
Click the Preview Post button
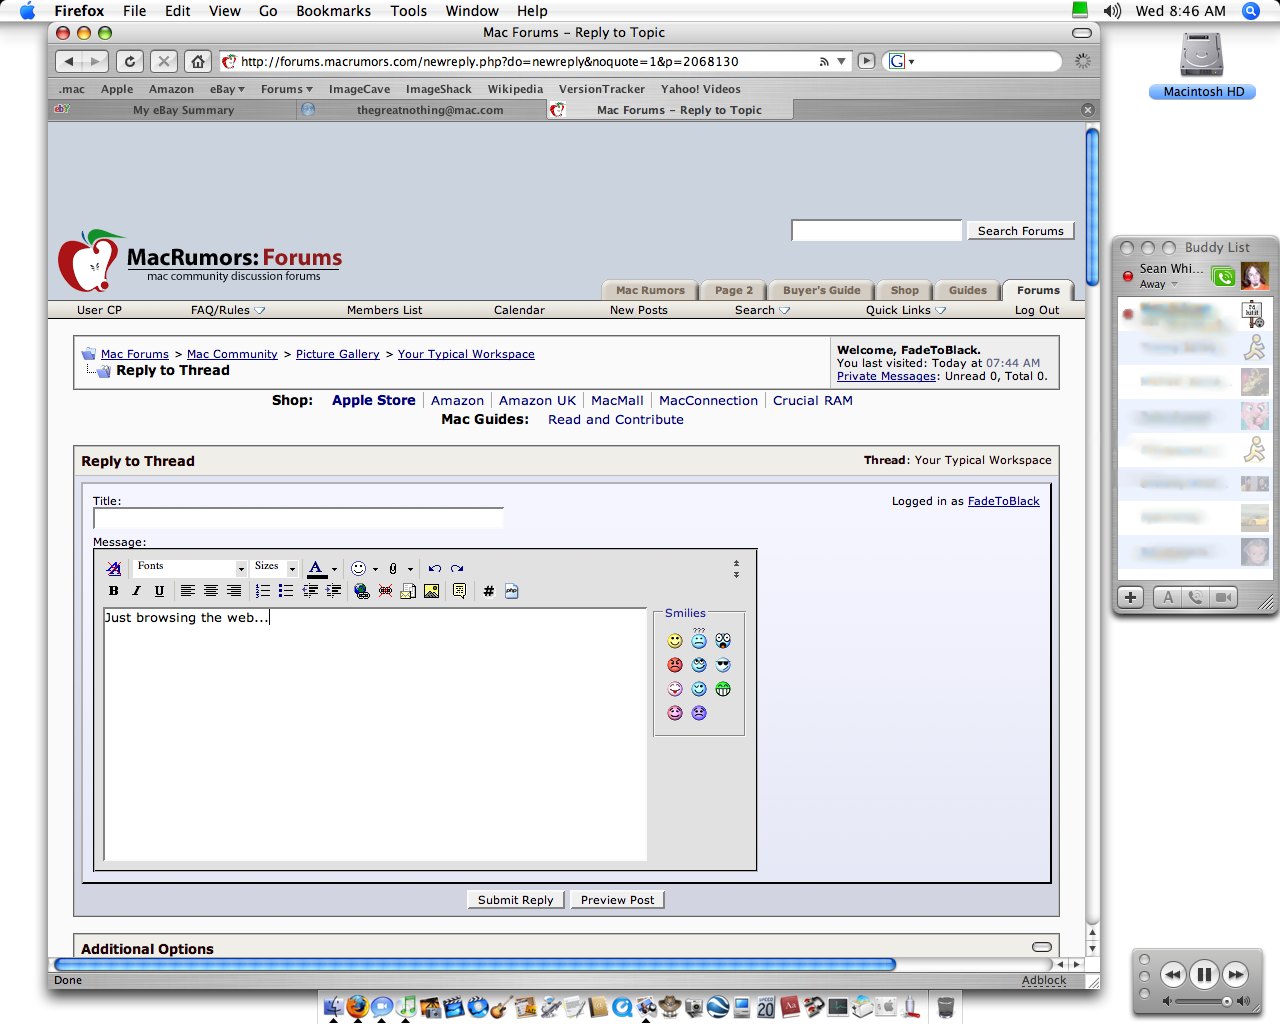(617, 900)
